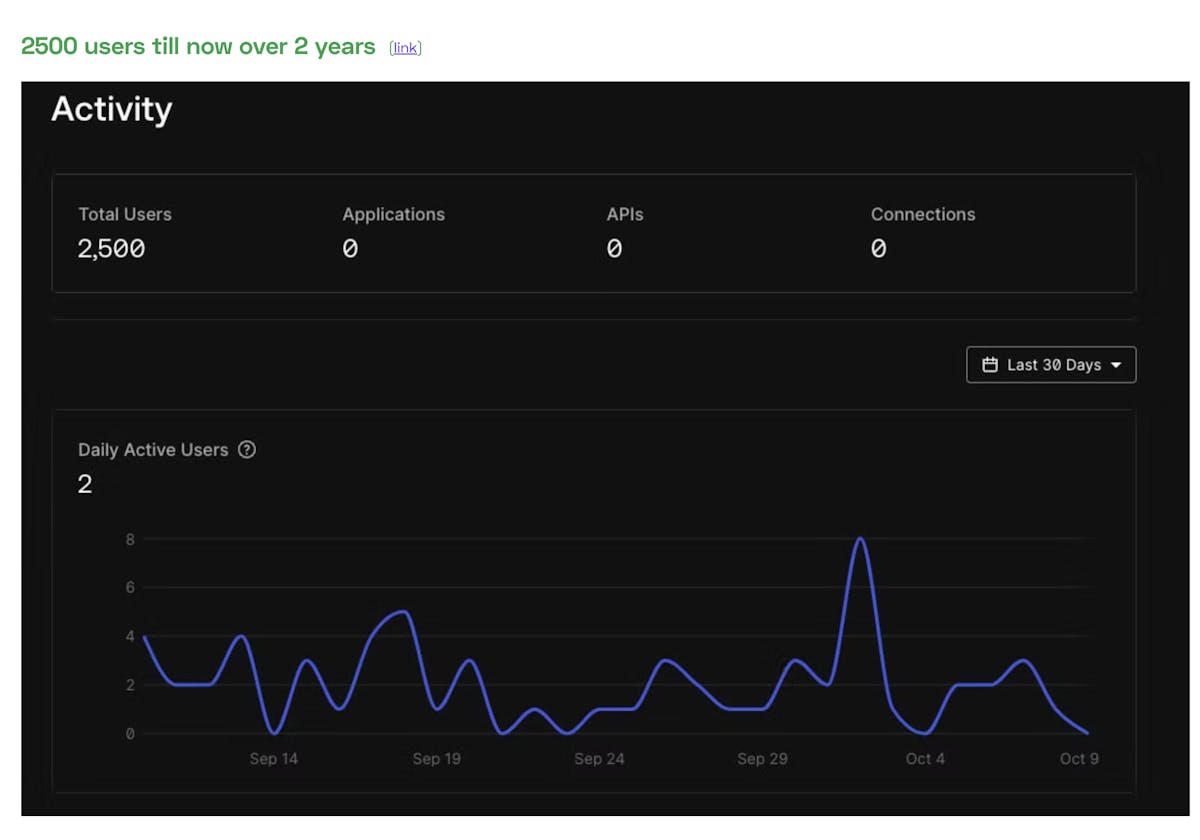Select the Sep 24 x-axis date label

(x=599, y=759)
